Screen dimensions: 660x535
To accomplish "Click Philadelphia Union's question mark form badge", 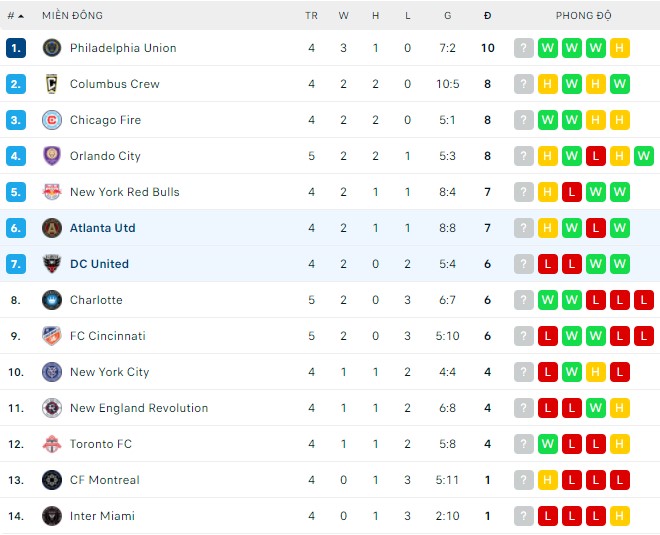I will coord(524,48).
